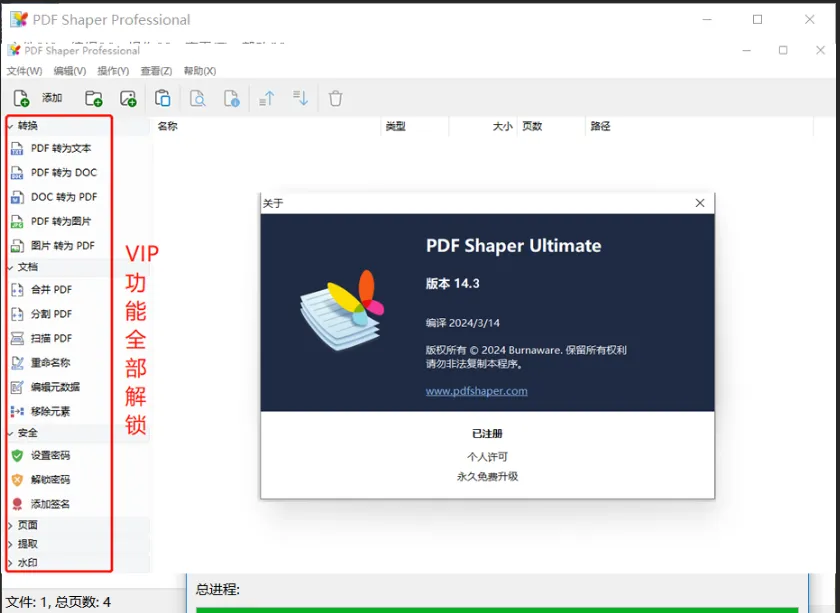Collapse the 转换 section
The height and width of the screenshot is (613, 840).
click(x=10, y=126)
